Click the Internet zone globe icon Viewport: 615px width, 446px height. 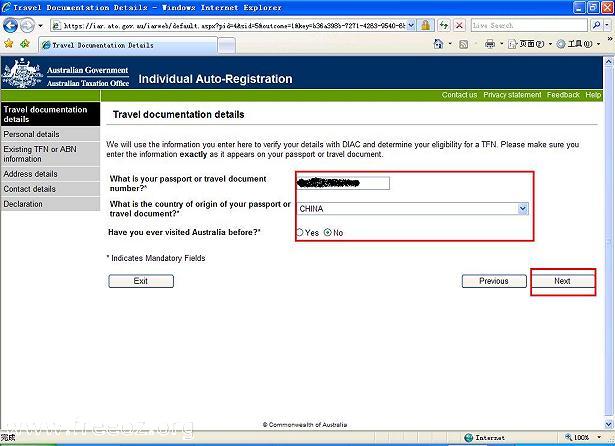(x=468, y=437)
